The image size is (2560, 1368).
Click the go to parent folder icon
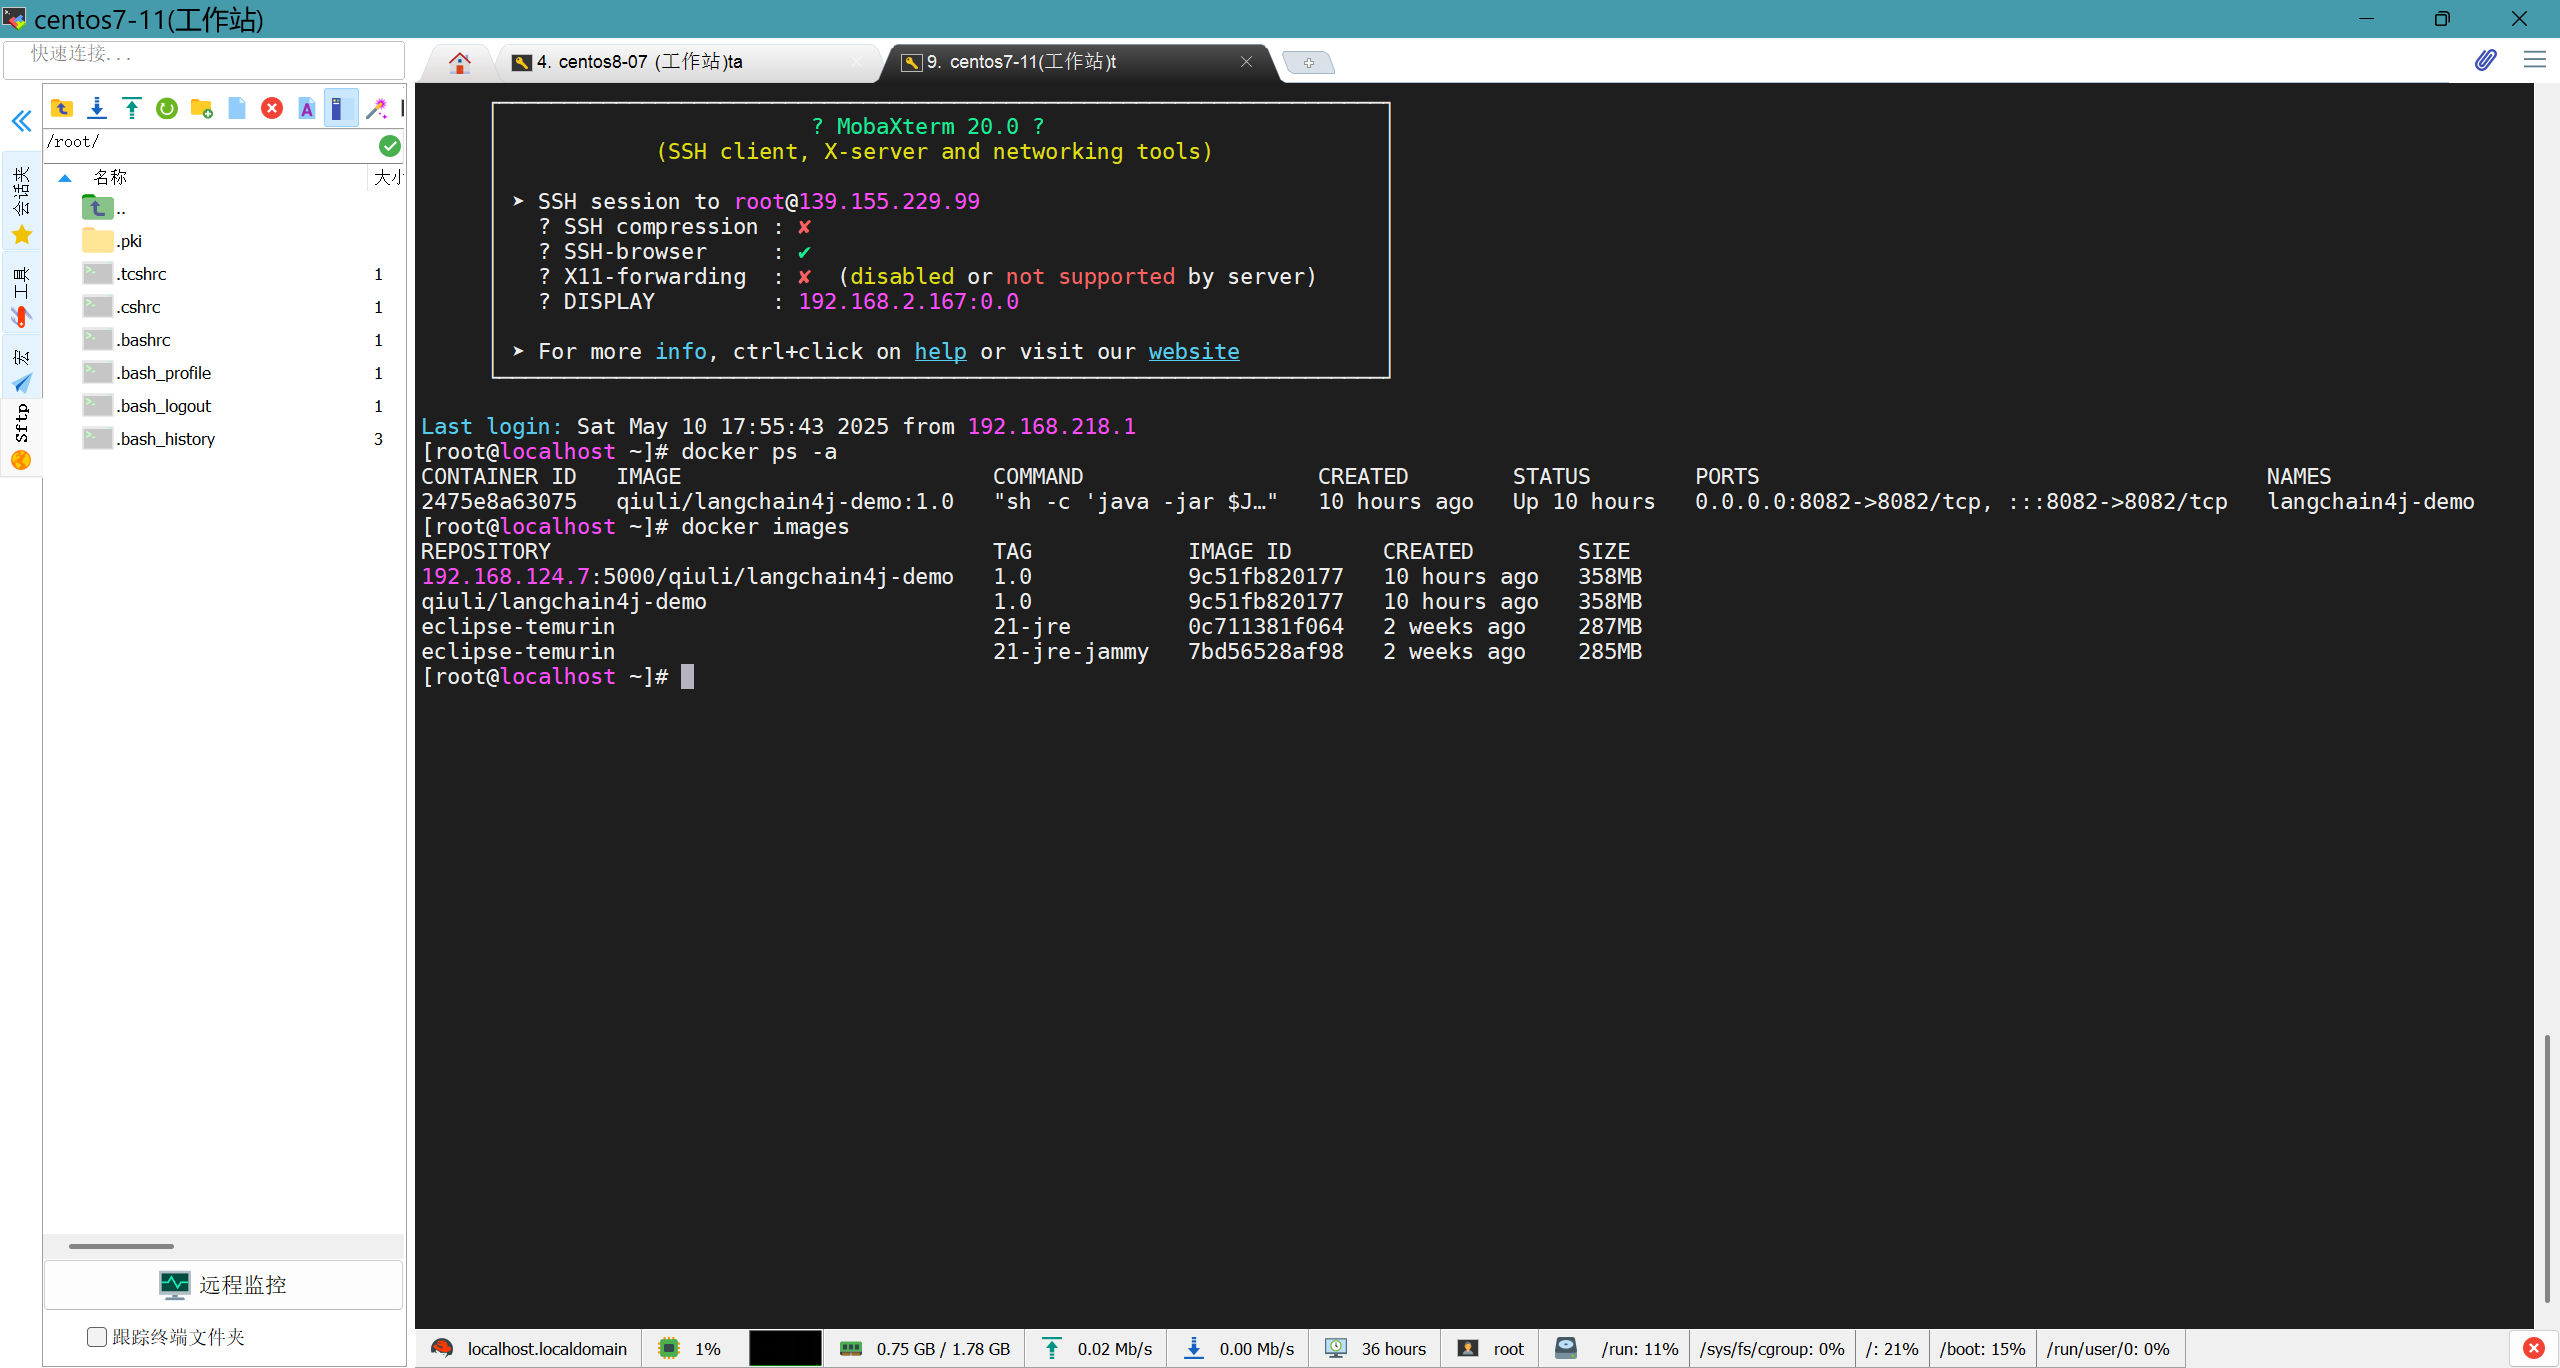pos(62,108)
